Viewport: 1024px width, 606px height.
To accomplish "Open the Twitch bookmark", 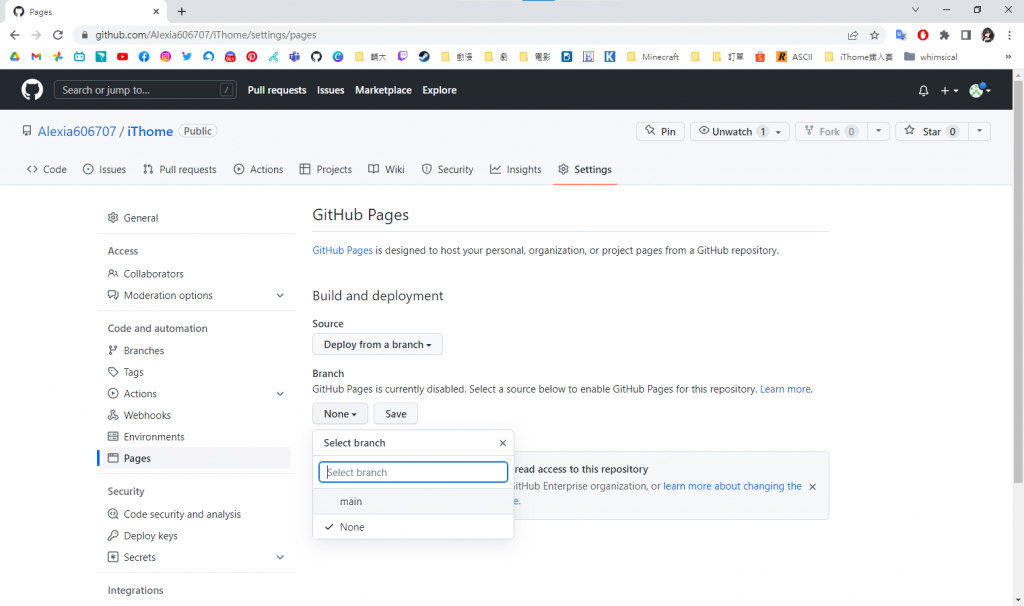I will 402,57.
